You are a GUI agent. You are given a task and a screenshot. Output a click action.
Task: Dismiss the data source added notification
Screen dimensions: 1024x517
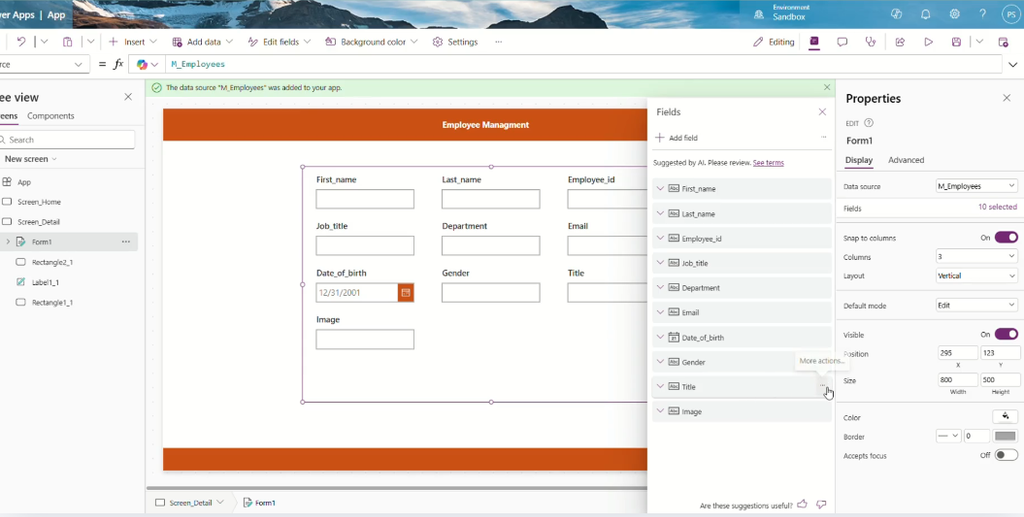tap(827, 87)
